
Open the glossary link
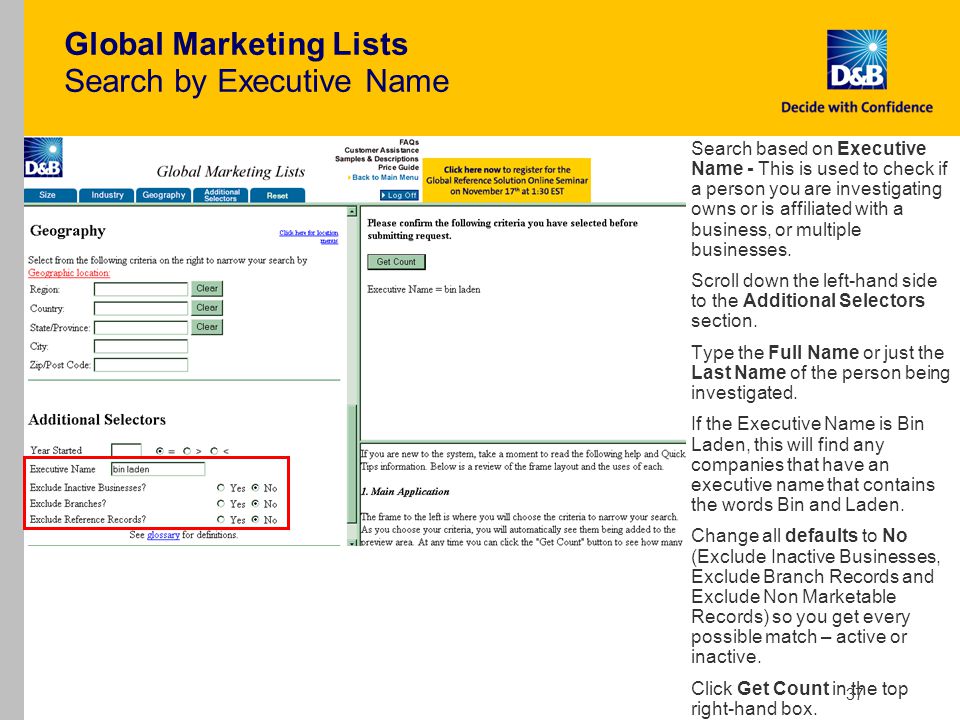[163, 534]
